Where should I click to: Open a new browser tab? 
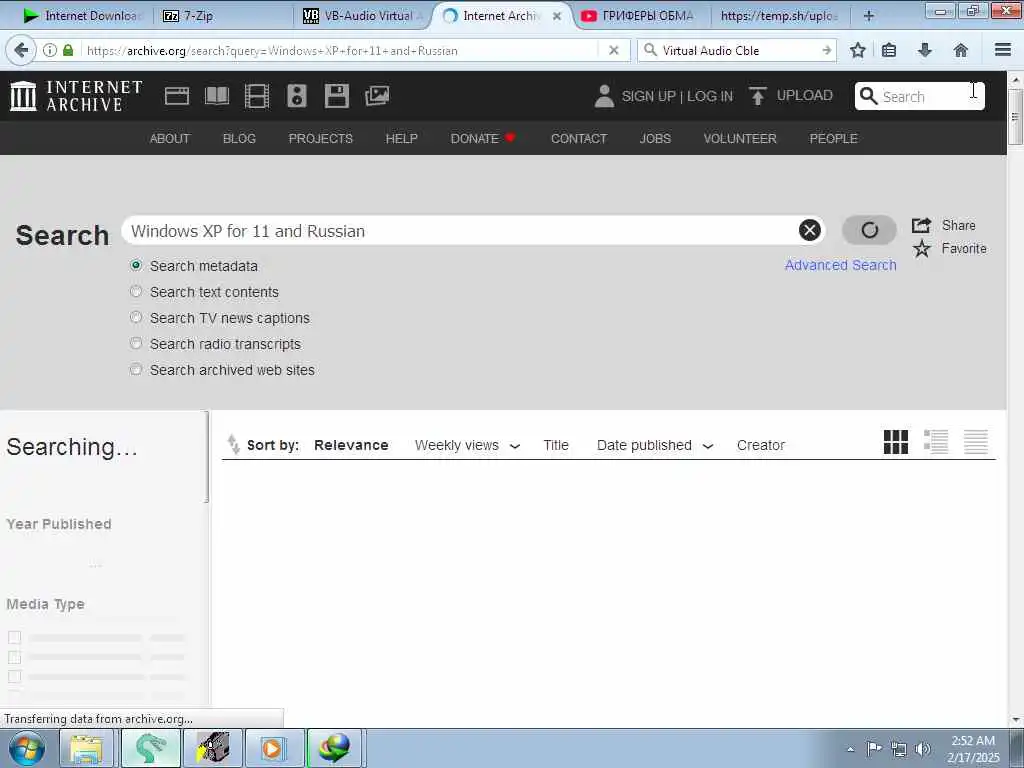point(869,16)
